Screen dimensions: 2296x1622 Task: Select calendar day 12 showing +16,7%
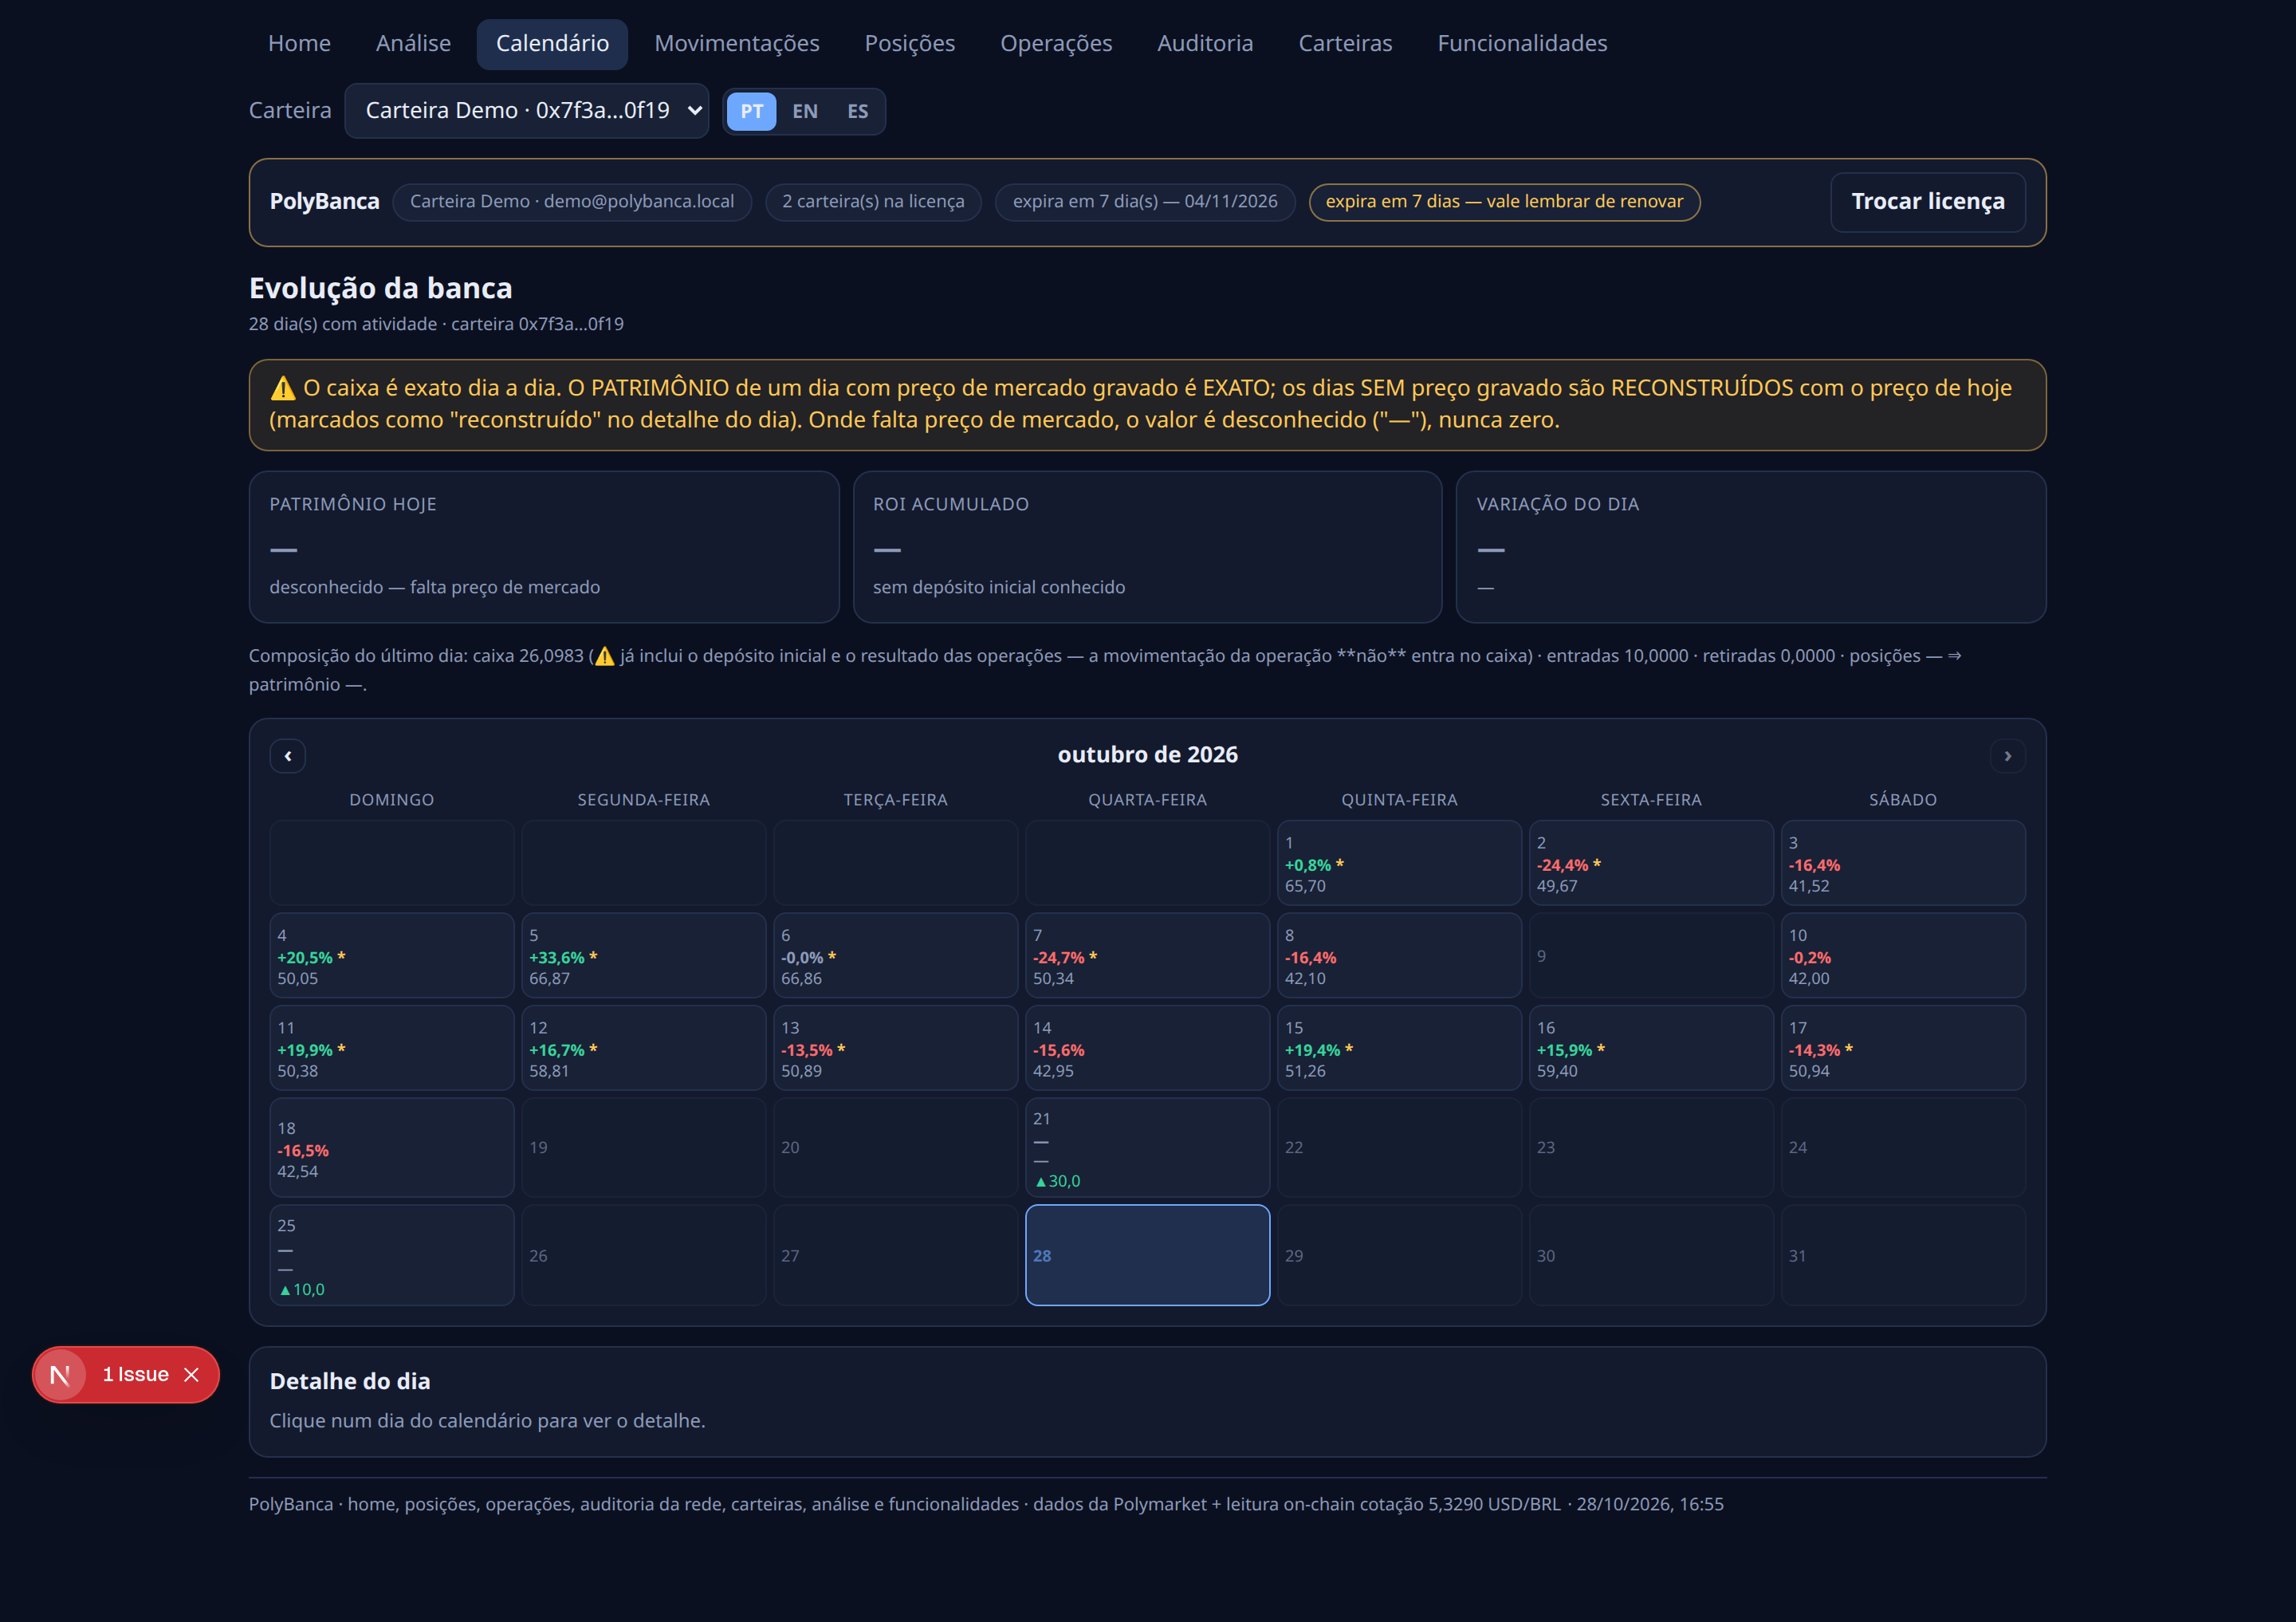(x=644, y=1048)
